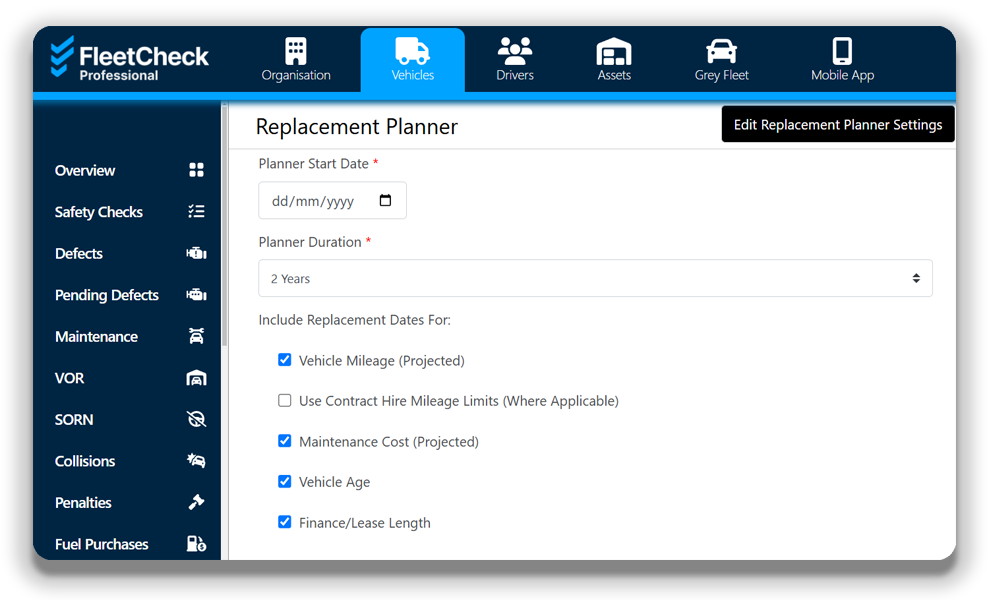The image size is (1000, 600).
Task: Go to Pending Defects sidebar link
Action: 107,295
